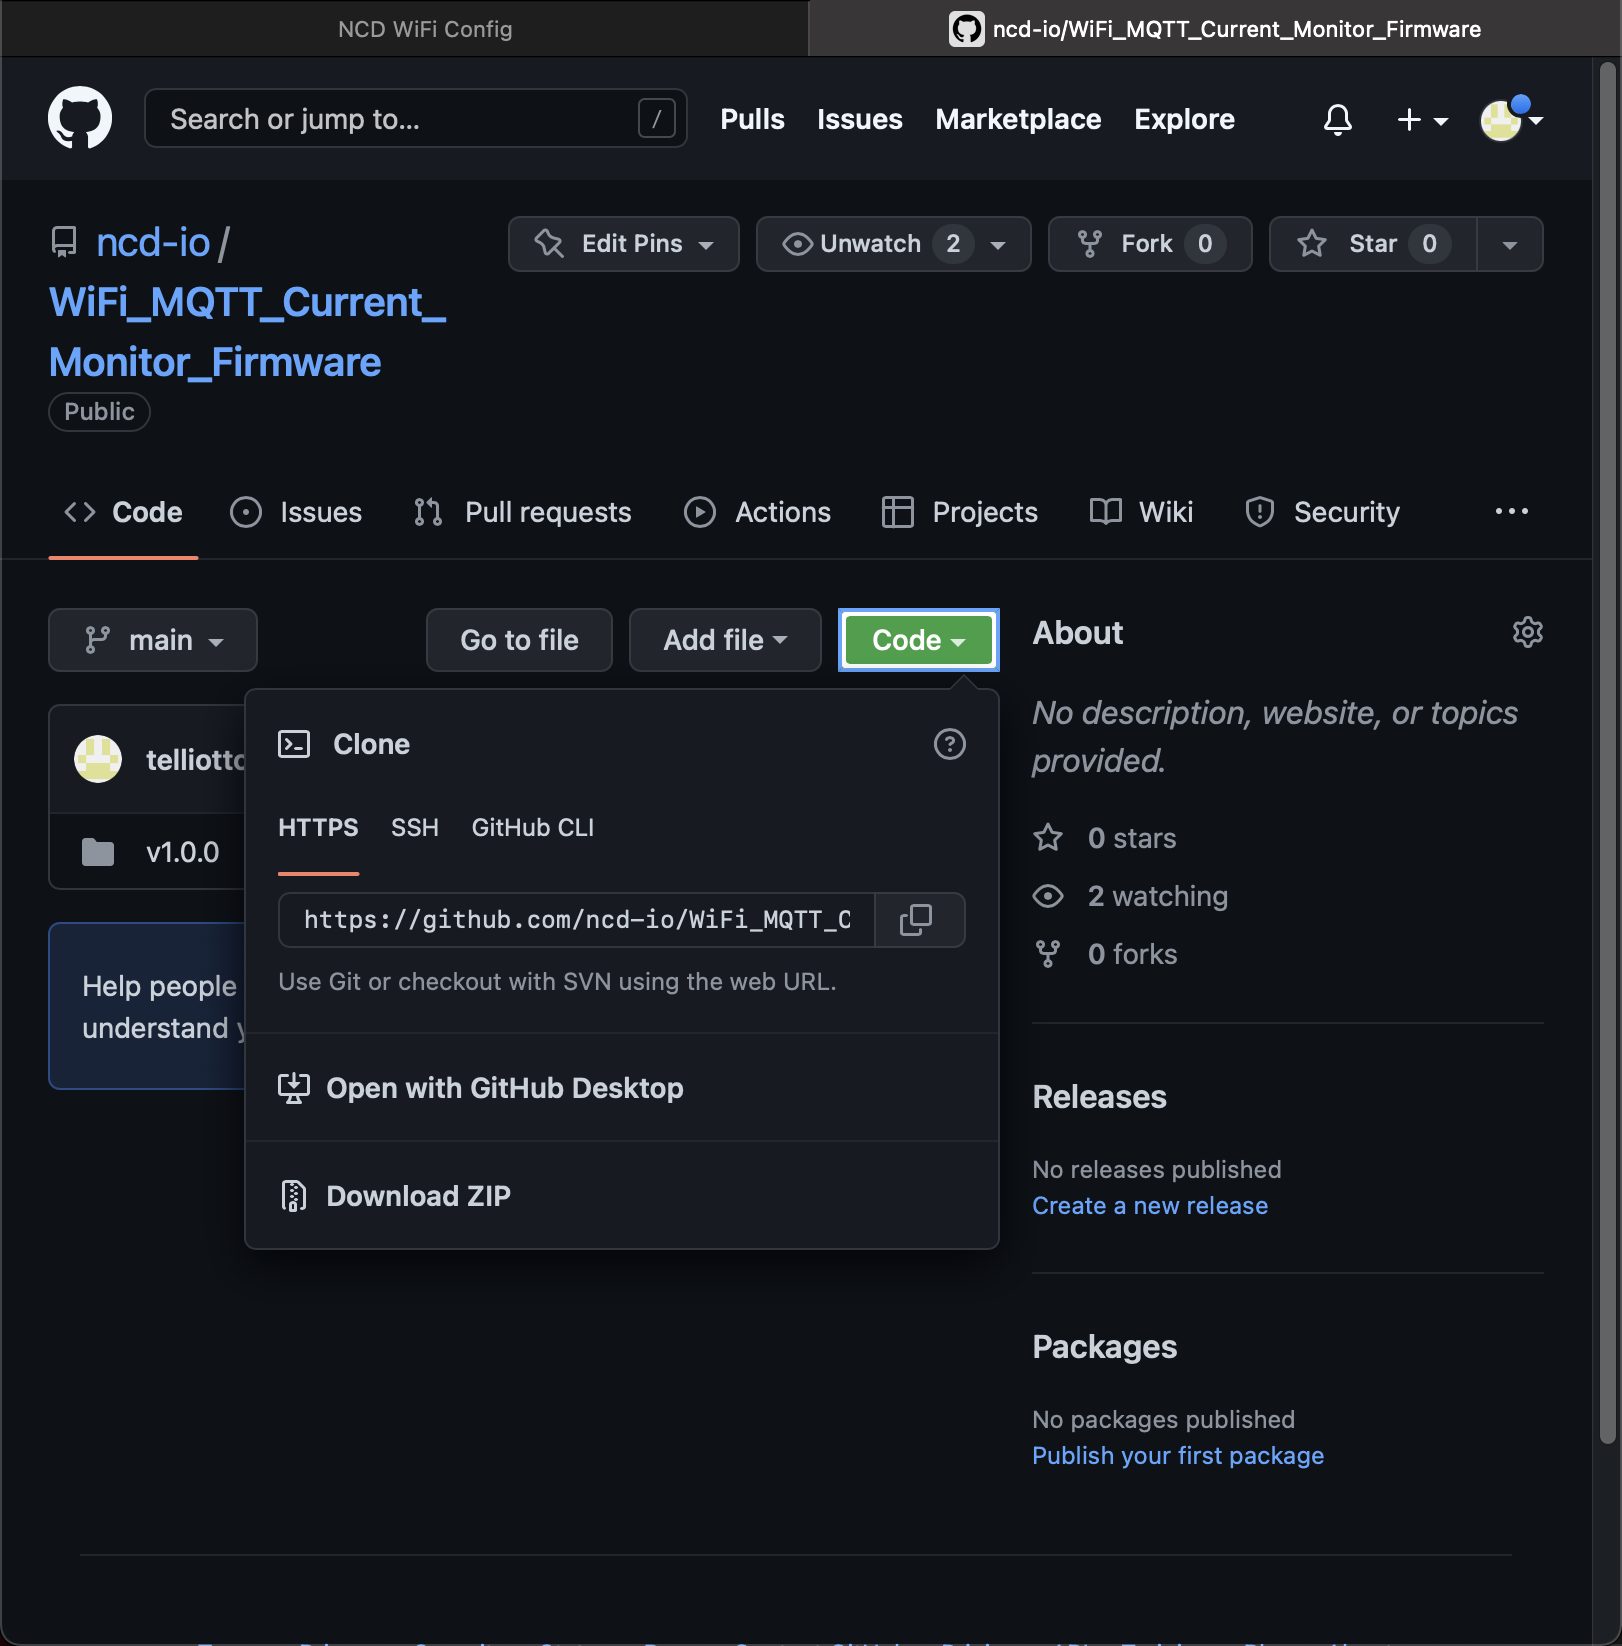This screenshot has height=1646, width=1622.
Task: Click the GitHub home logo
Action: (80, 117)
